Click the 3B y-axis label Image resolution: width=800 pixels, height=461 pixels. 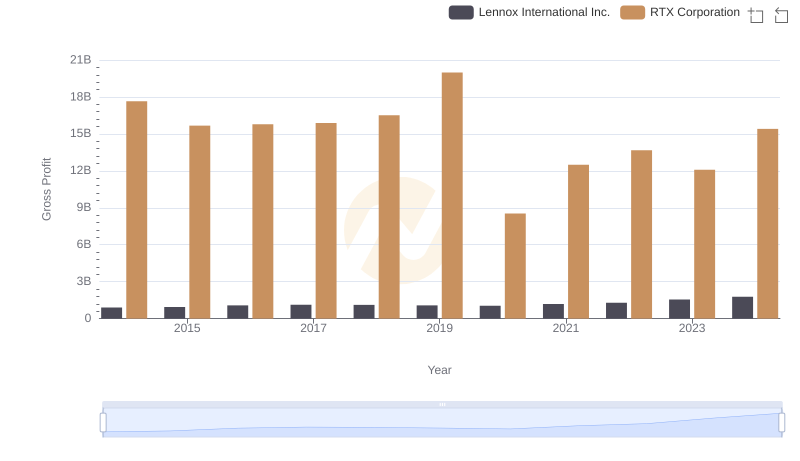[84, 281]
